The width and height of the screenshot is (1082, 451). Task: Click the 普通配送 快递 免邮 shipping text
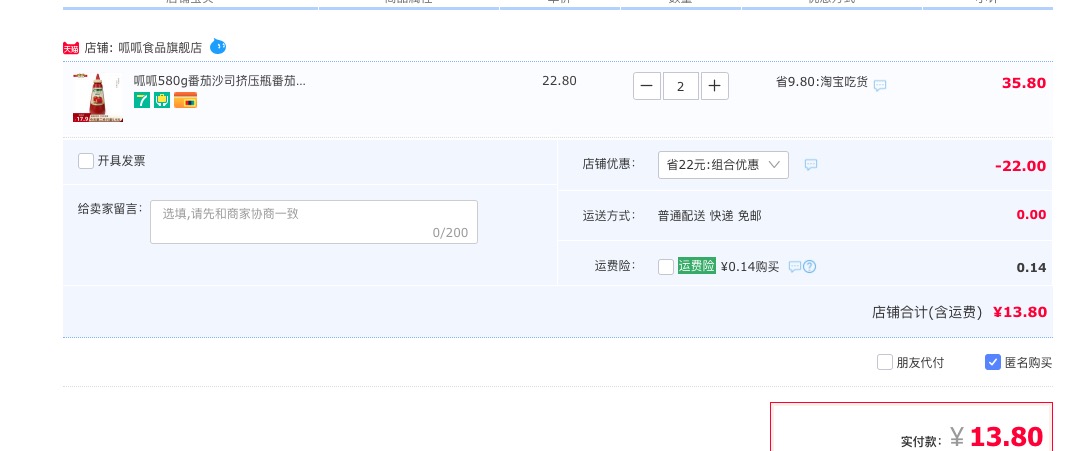709,216
